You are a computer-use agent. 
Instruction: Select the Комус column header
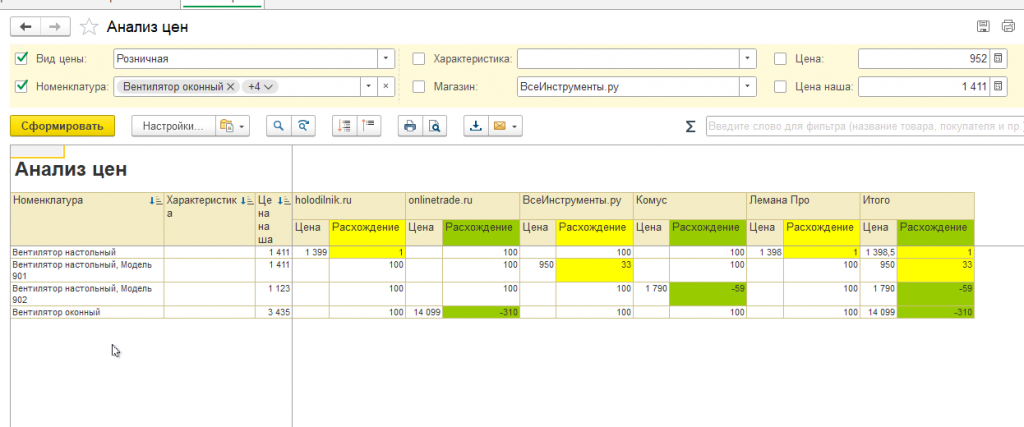(690, 206)
